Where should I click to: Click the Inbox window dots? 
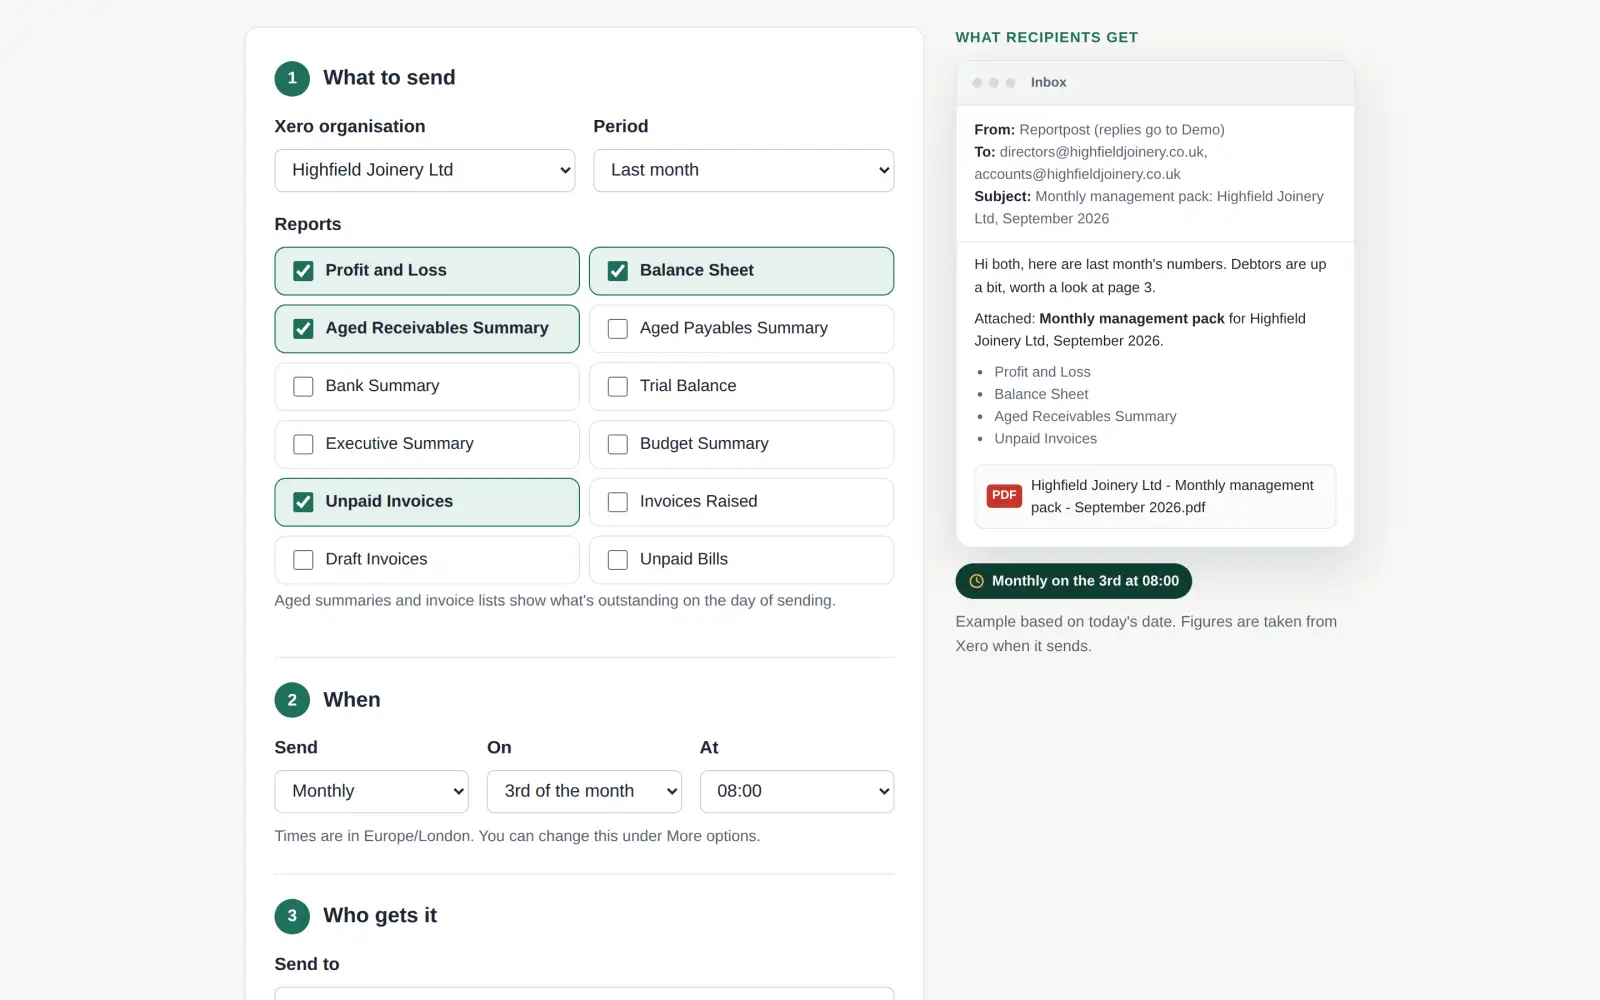(x=994, y=83)
